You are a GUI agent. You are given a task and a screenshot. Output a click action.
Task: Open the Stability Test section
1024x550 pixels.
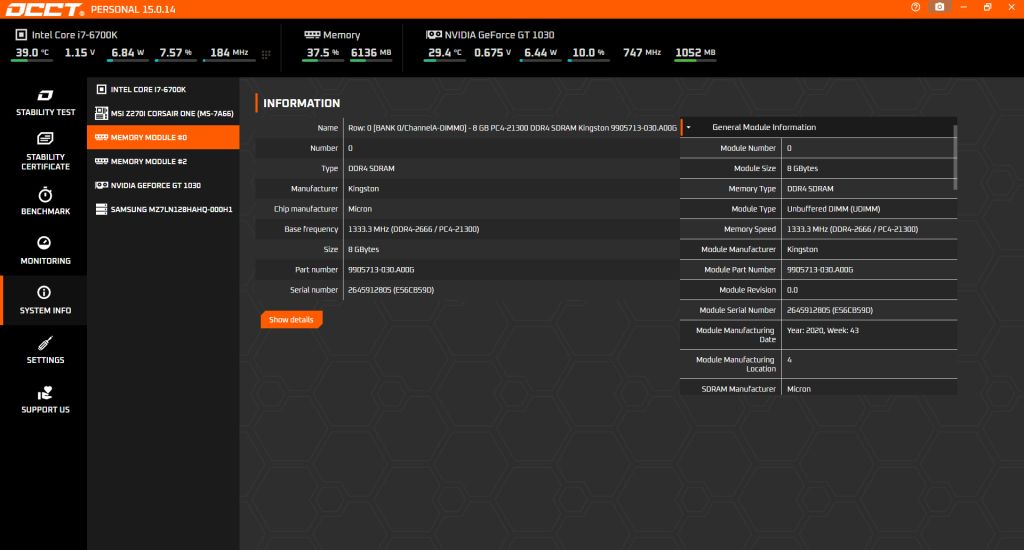tap(45, 103)
